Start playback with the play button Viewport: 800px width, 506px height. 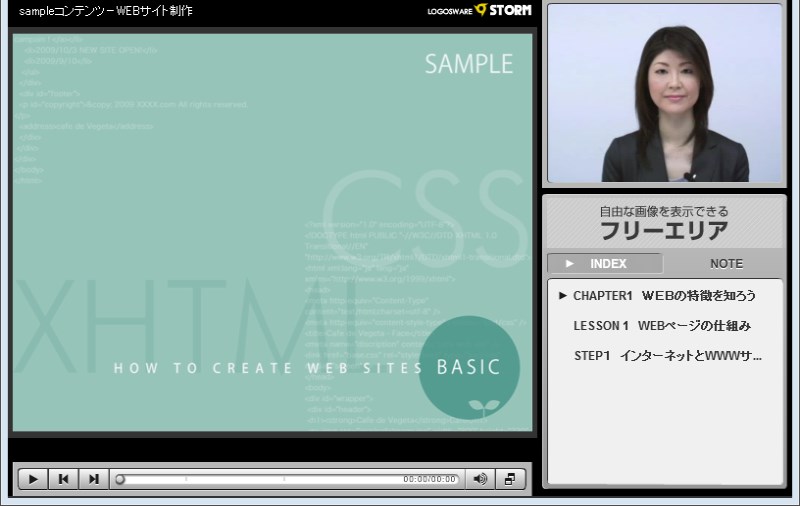pos(33,479)
